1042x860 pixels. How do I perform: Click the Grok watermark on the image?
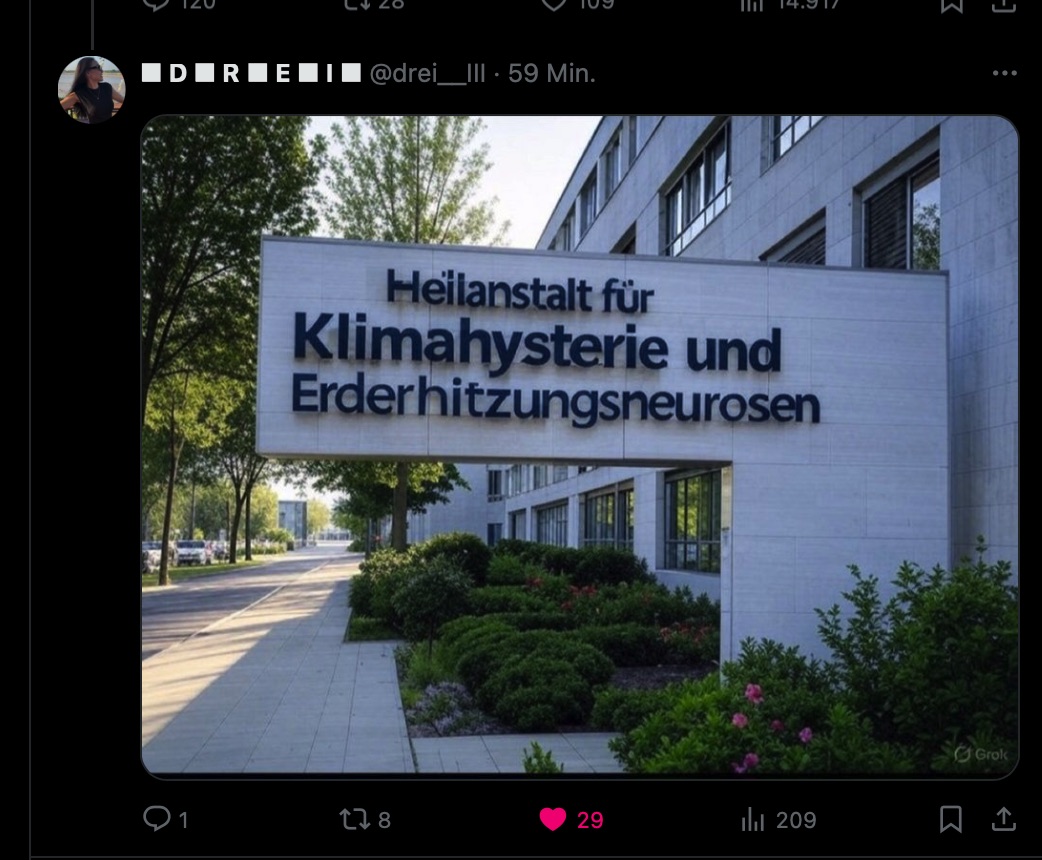click(x=980, y=754)
